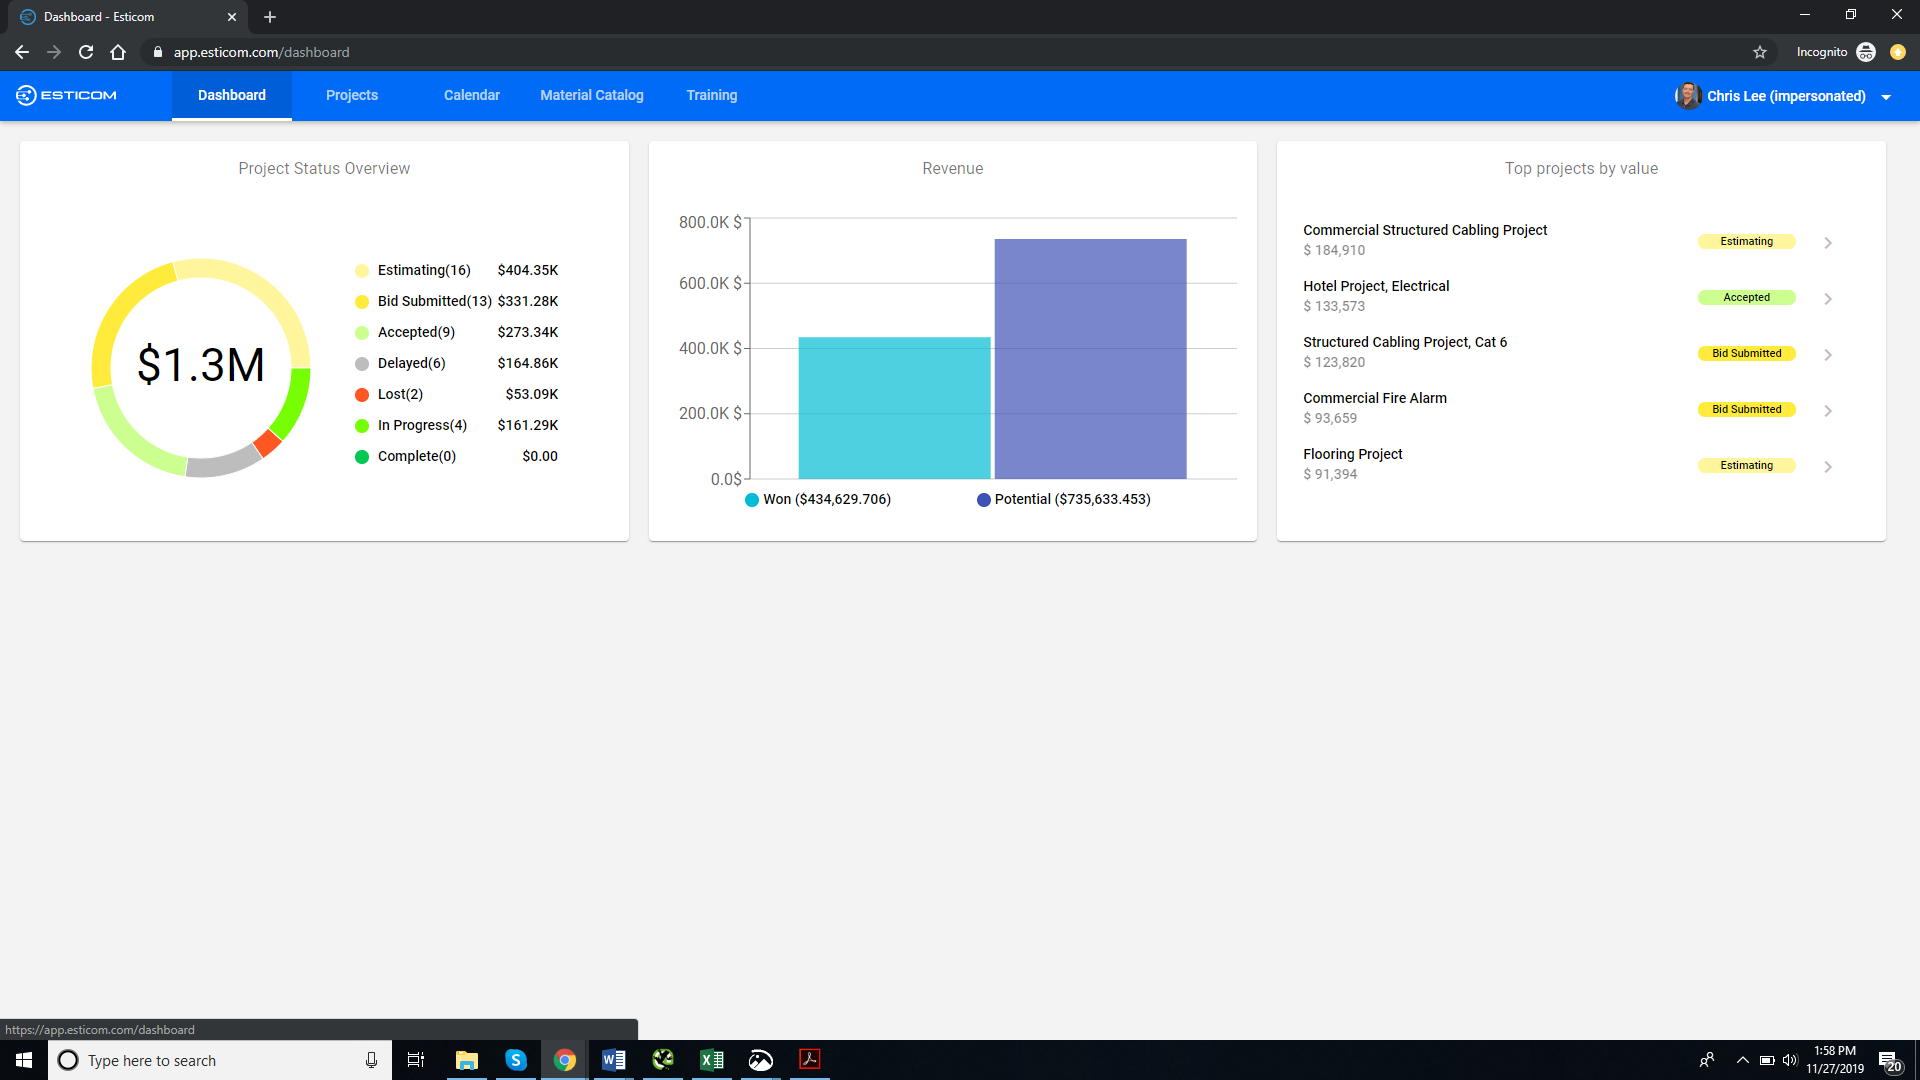This screenshot has width=1920, height=1080.
Task: Click the bookmark star icon
Action: pyautogui.click(x=1760, y=52)
